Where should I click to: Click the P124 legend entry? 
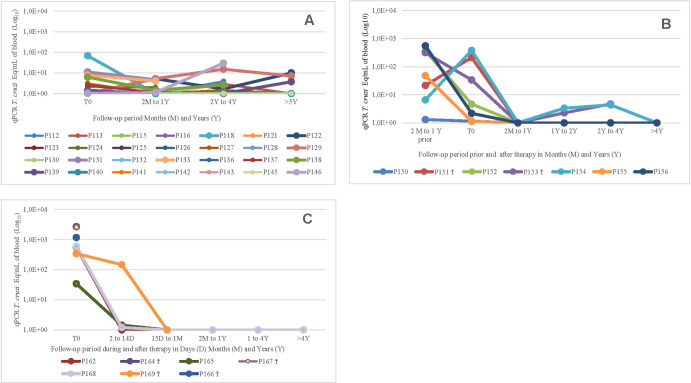[85, 148]
